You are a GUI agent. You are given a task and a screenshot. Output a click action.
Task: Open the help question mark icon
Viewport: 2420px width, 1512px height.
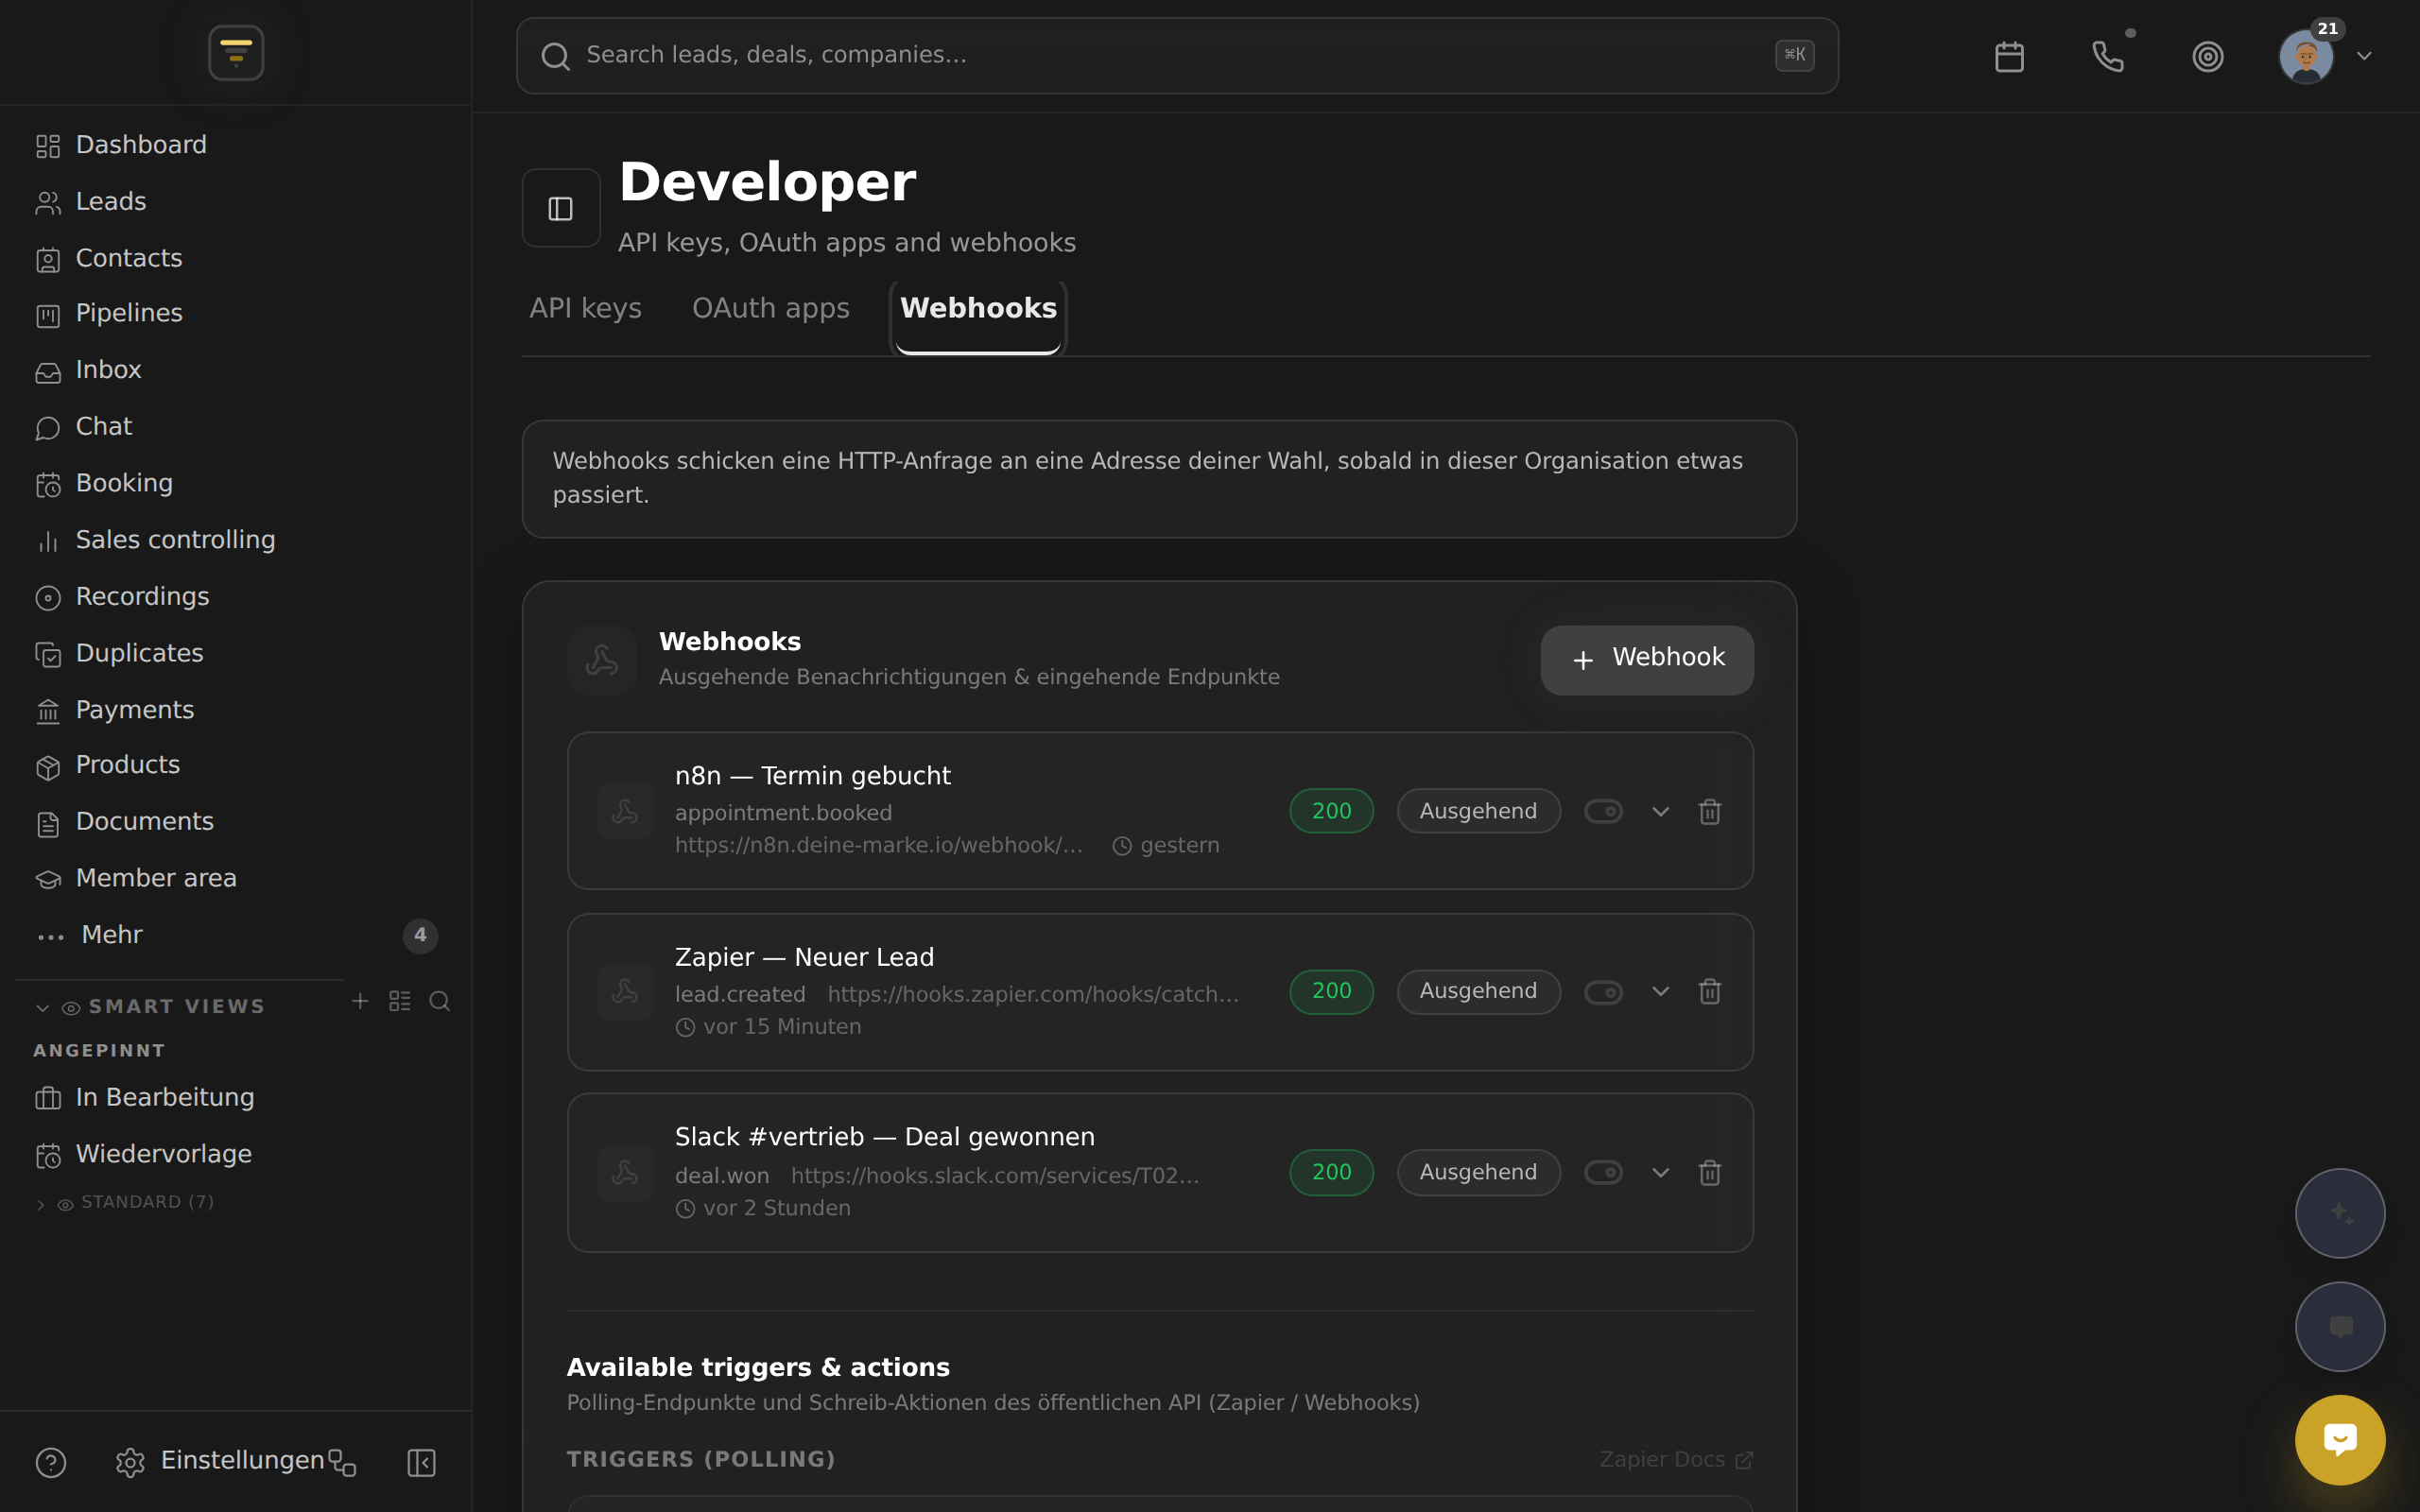pyautogui.click(x=51, y=1462)
